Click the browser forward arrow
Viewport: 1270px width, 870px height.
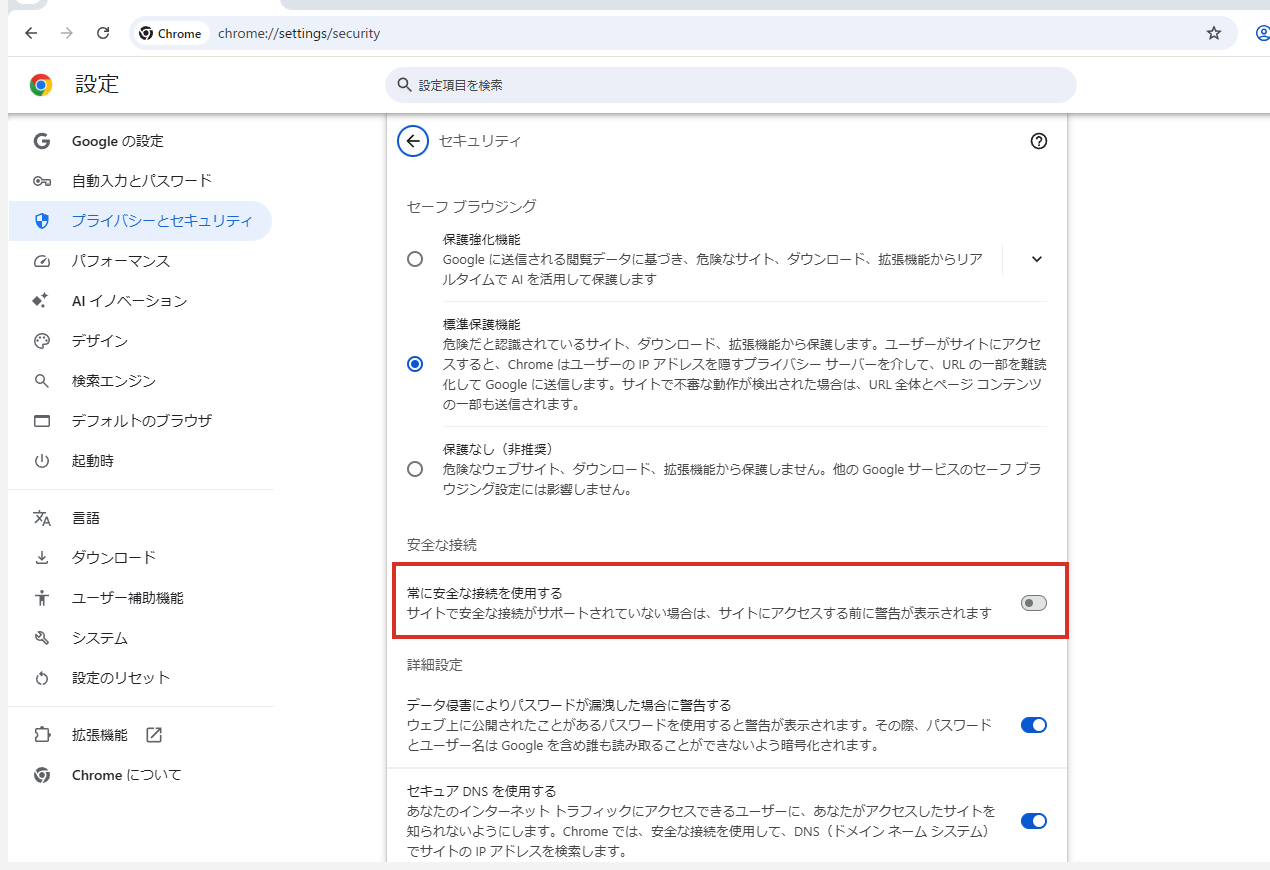67,33
